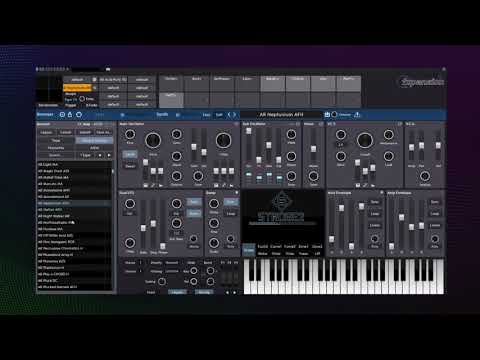Click the Main Oscillator panel corner icon
This screenshot has width=480, height=360.
[x=236, y=124]
